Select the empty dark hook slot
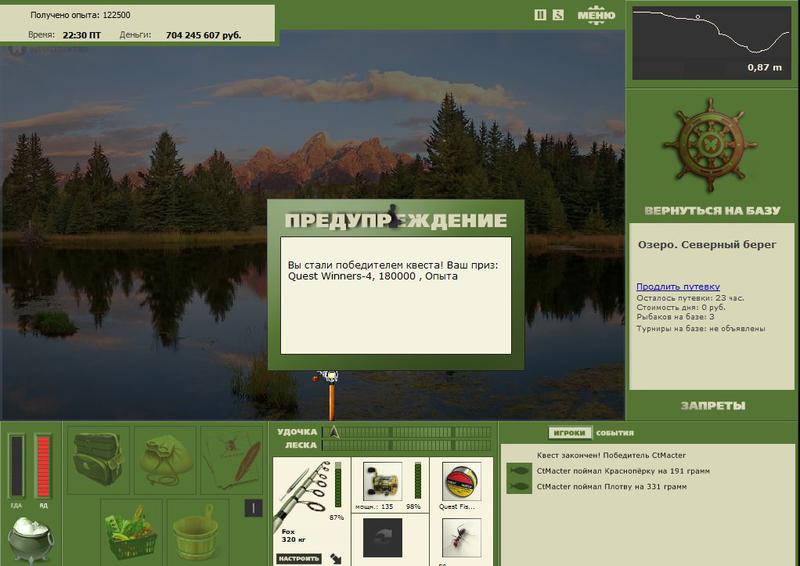 coord(383,538)
